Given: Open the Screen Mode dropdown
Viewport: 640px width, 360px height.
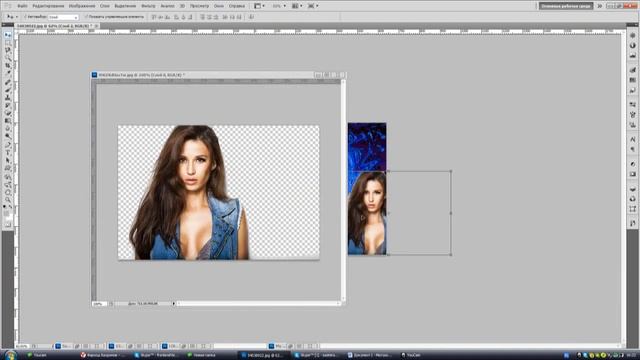Looking at the screenshot, I should click(x=313, y=6).
